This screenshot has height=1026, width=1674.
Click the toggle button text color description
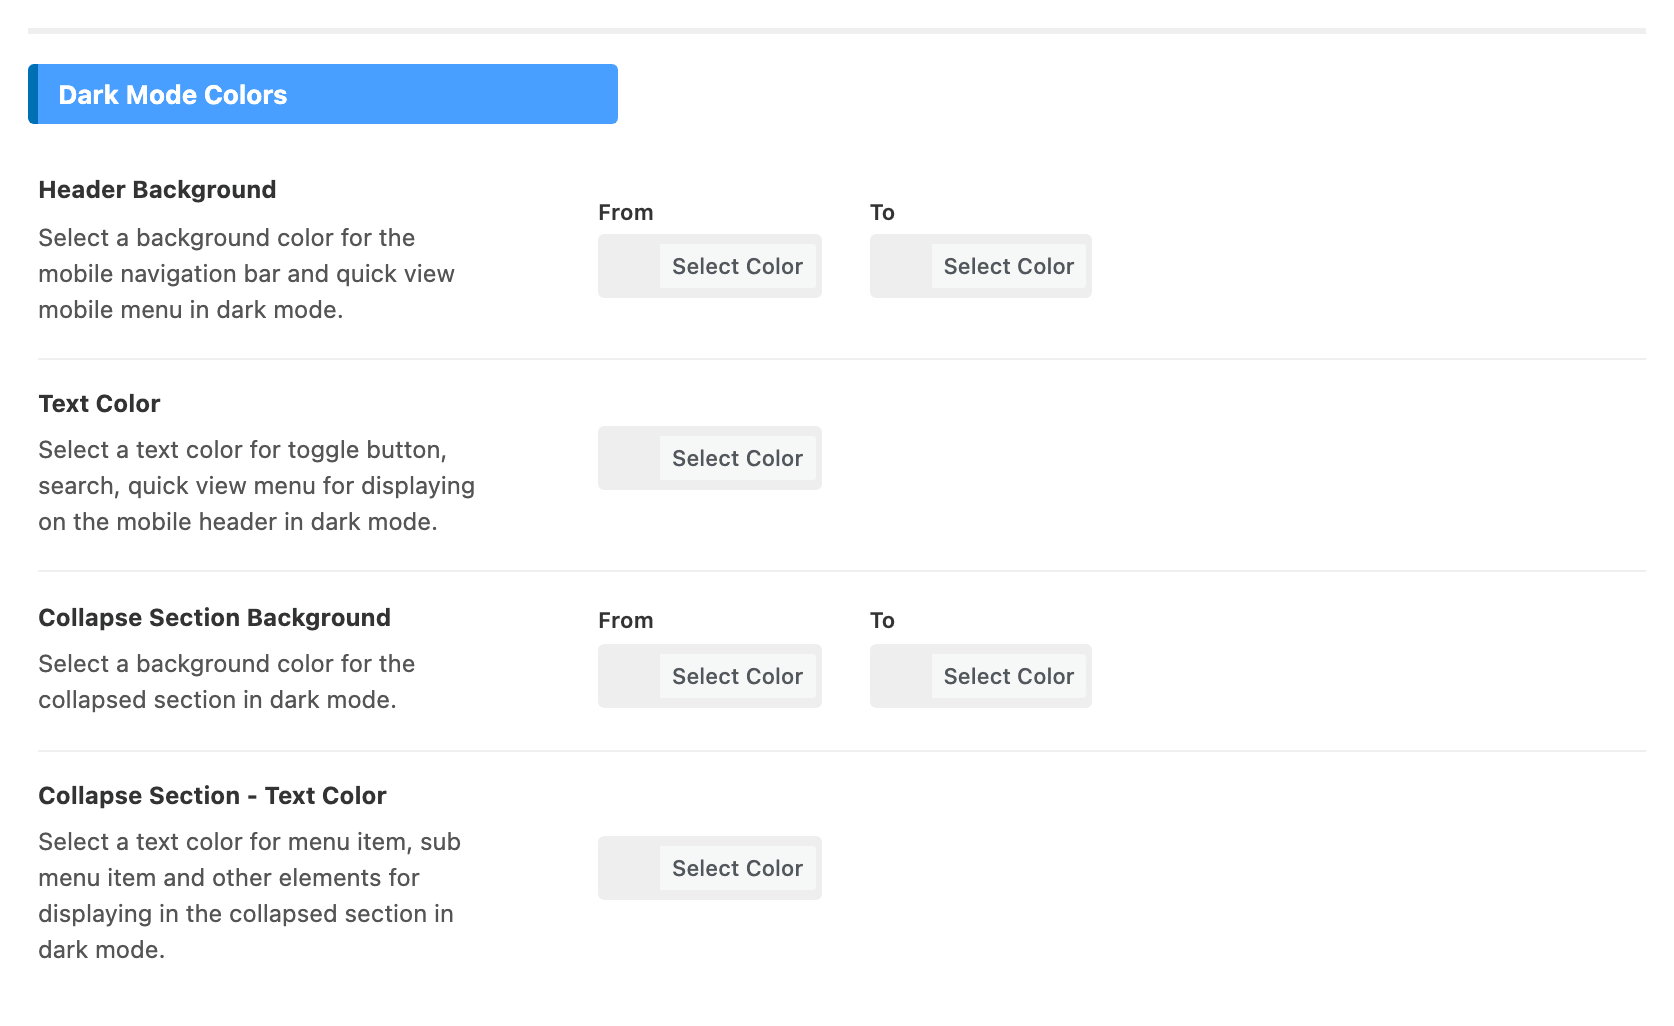point(256,486)
